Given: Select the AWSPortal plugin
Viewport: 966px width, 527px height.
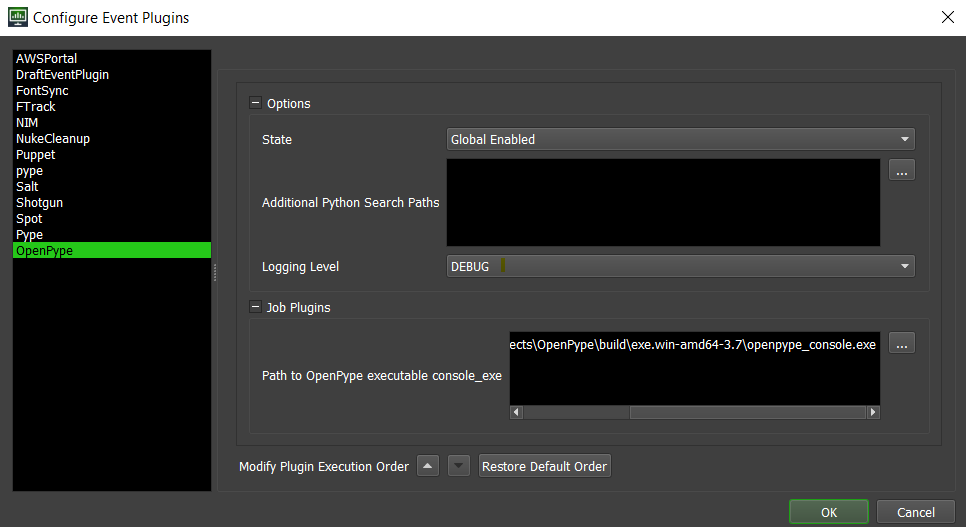Looking at the screenshot, I should coord(46,59).
